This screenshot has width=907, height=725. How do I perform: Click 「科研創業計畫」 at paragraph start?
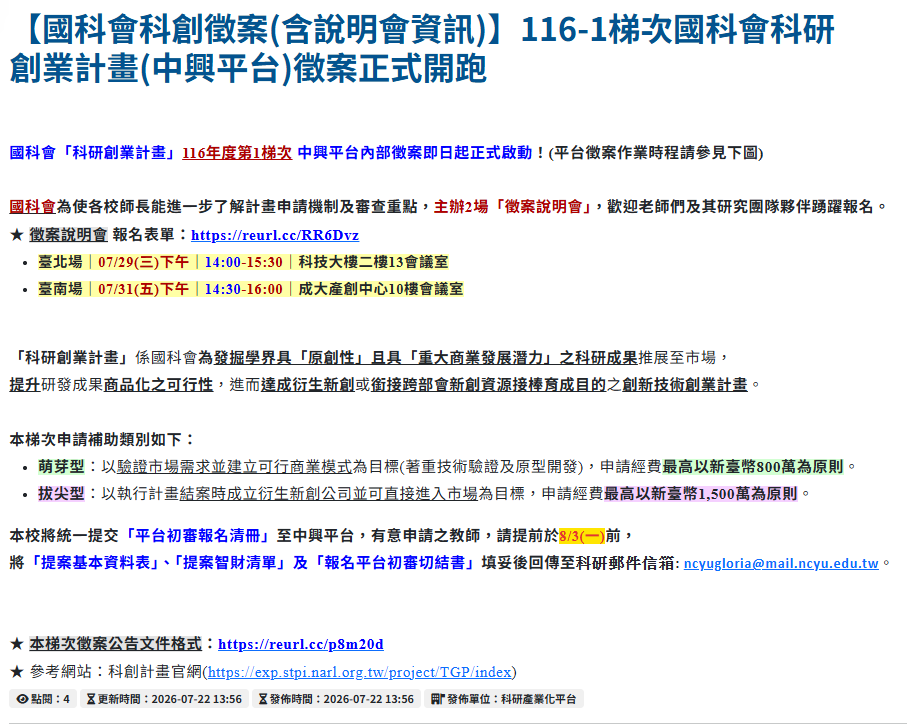(x=72, y=358)
